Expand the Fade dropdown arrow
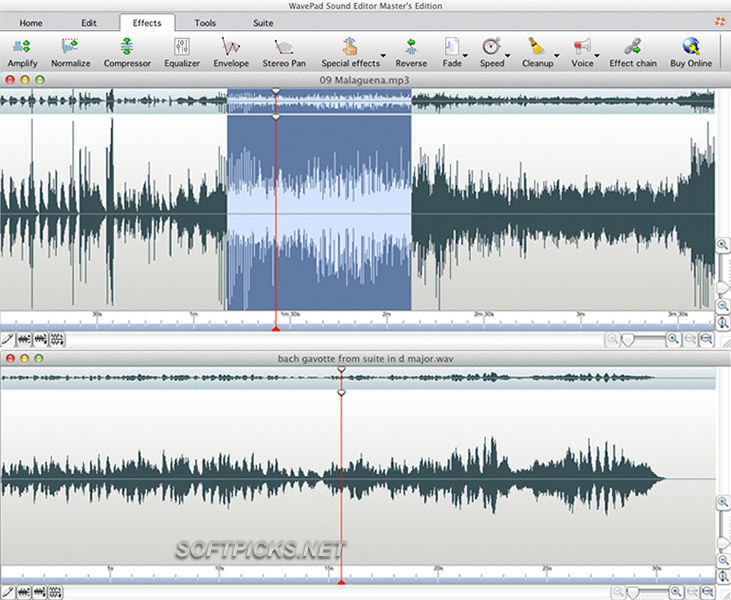This screenshot has height=600, width=731. click(x=465, y=56)
